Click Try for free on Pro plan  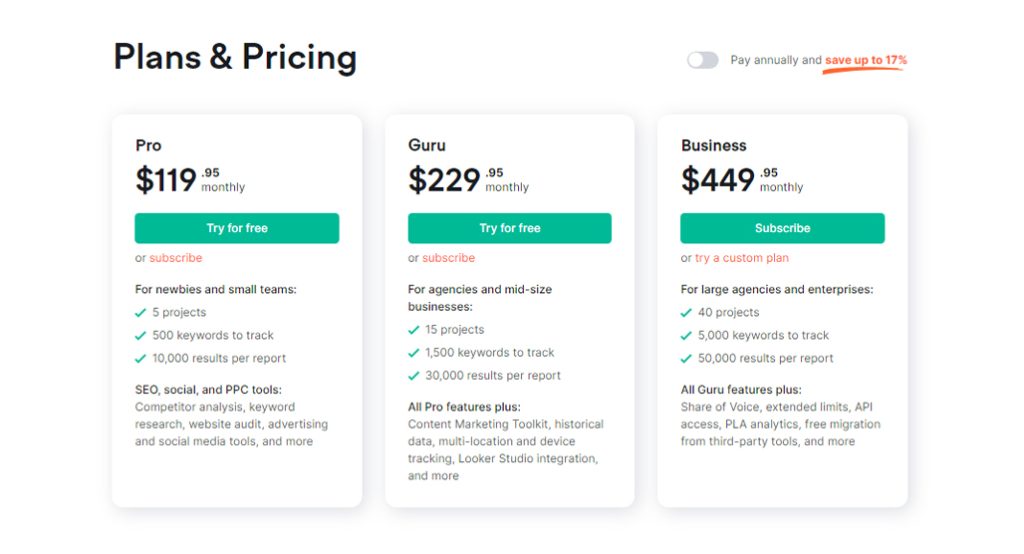click(x=237, y=228)
